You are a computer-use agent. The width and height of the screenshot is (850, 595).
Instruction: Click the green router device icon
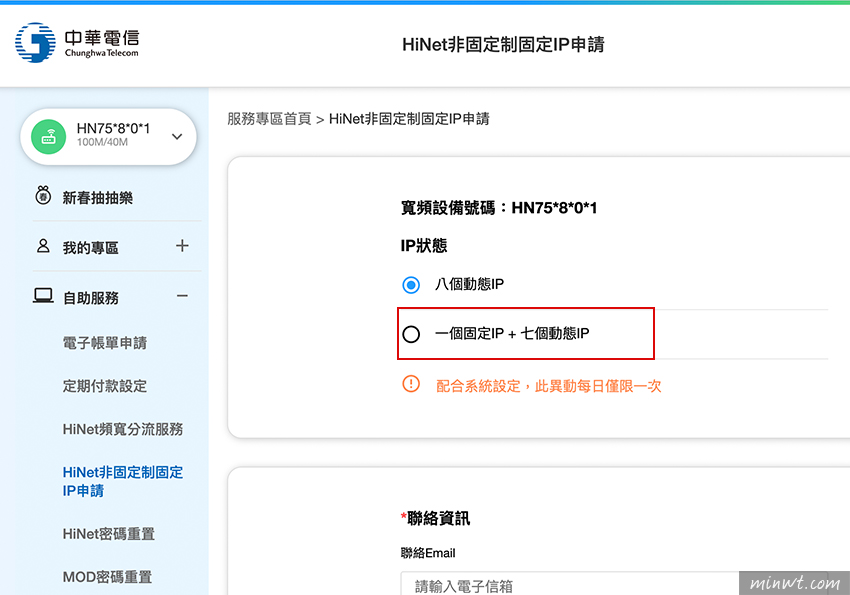click(x=49, y=137)
